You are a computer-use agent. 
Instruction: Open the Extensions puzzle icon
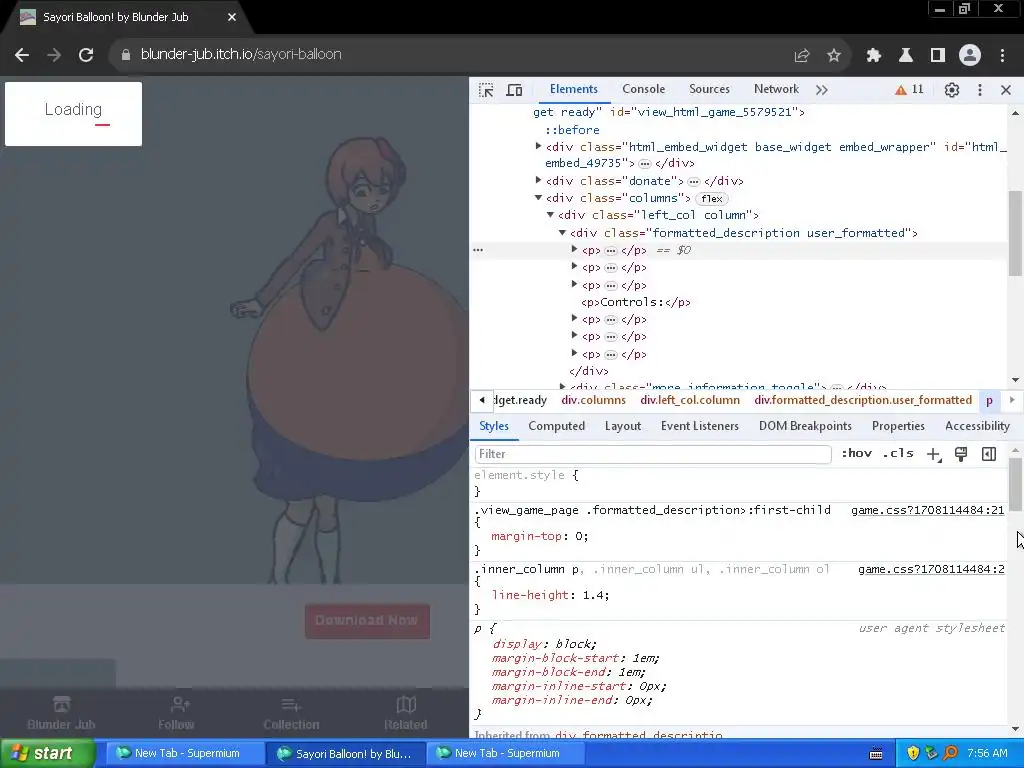(x=874, y=56)
